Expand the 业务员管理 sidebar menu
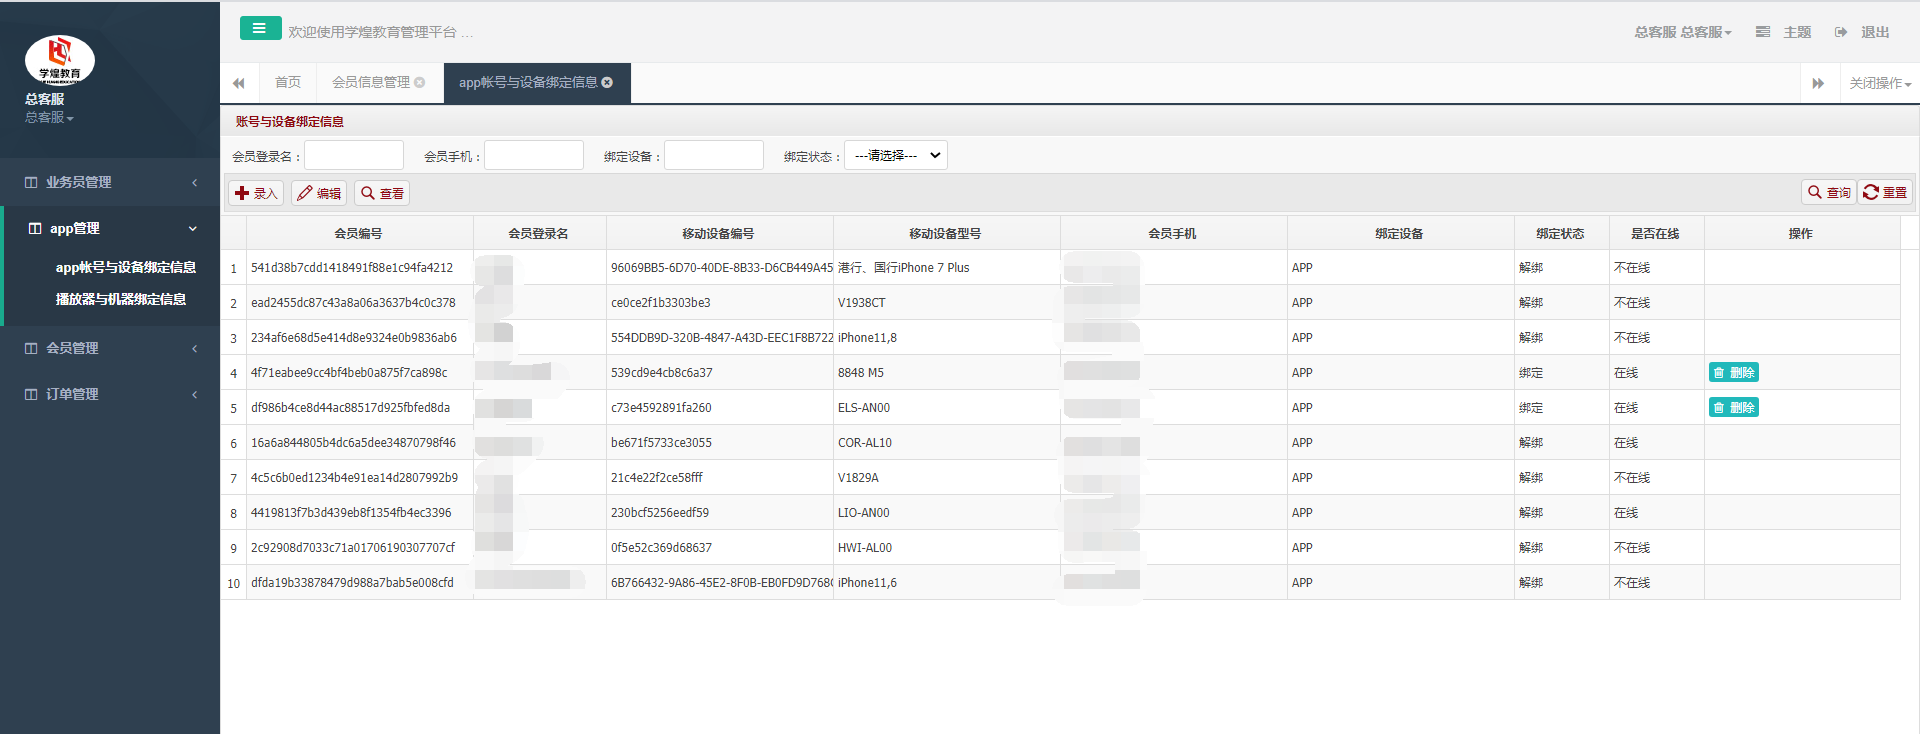Viewport: 1920px width, 734px height. (110, 182)
